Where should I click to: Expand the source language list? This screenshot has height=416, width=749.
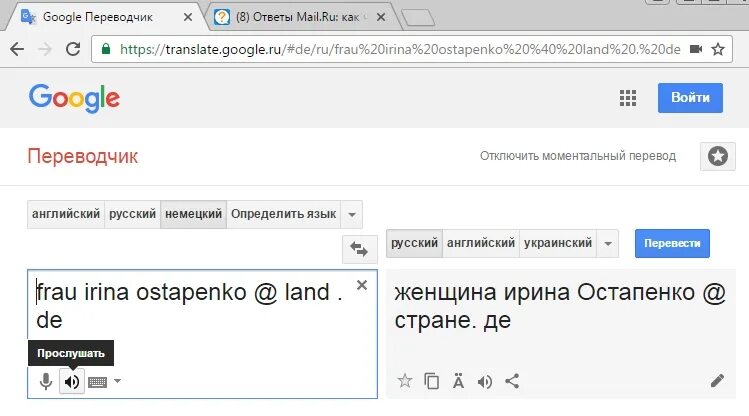click(x=352, y=214)
